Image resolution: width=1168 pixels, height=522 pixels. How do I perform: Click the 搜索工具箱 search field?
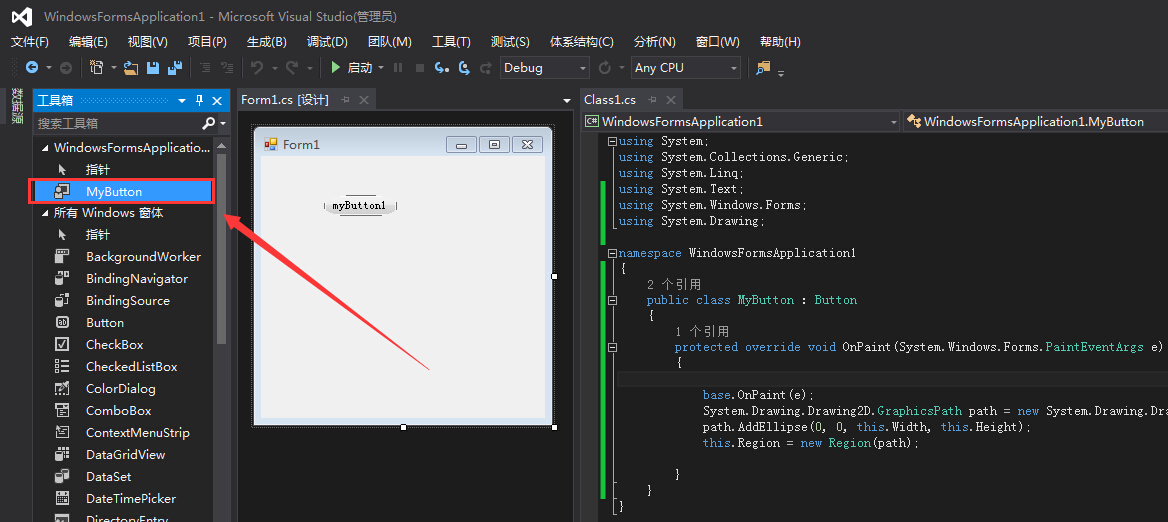point(117,123)
